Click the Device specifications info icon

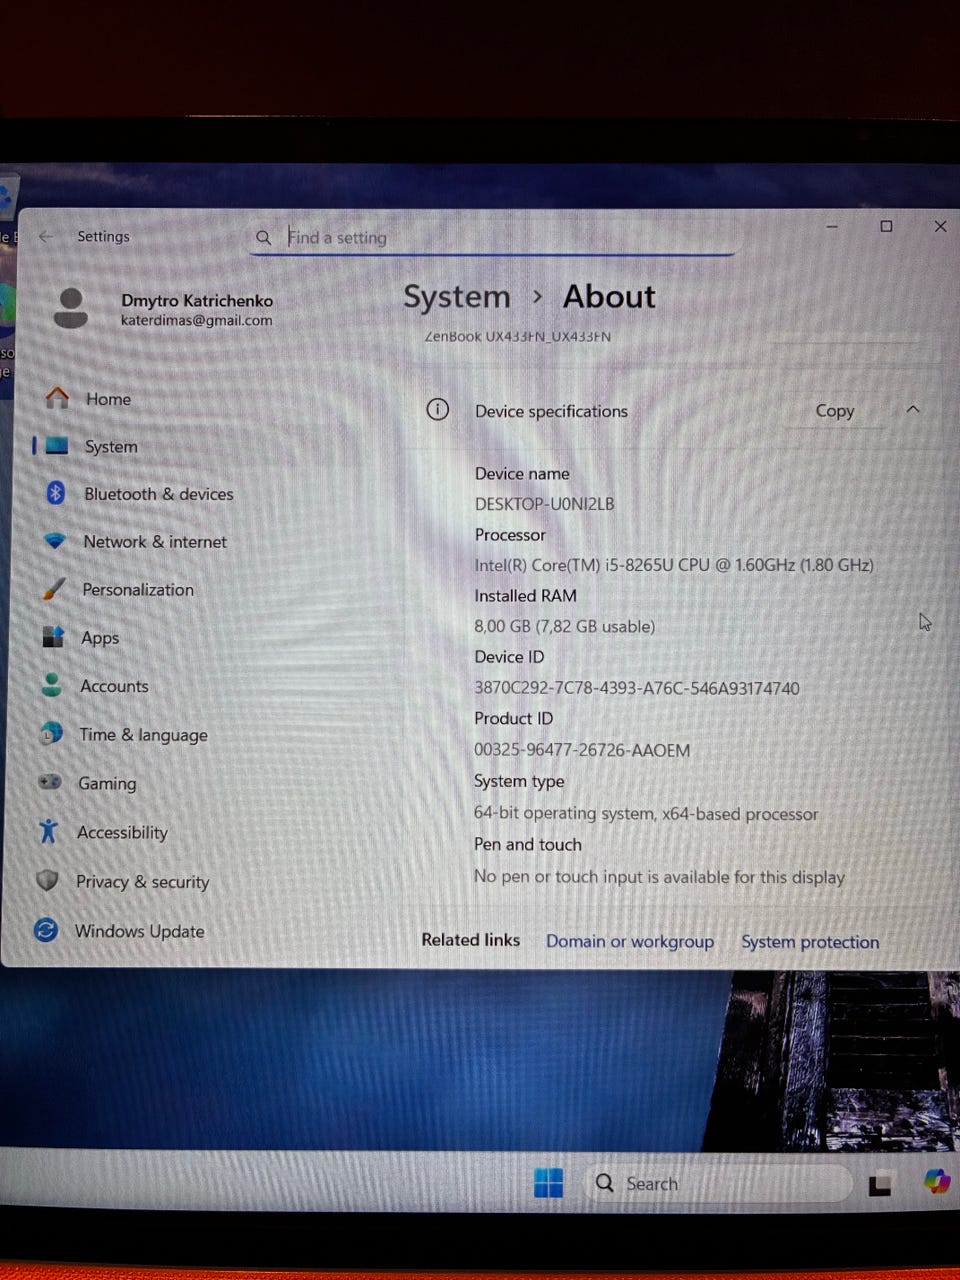point(437,410)
